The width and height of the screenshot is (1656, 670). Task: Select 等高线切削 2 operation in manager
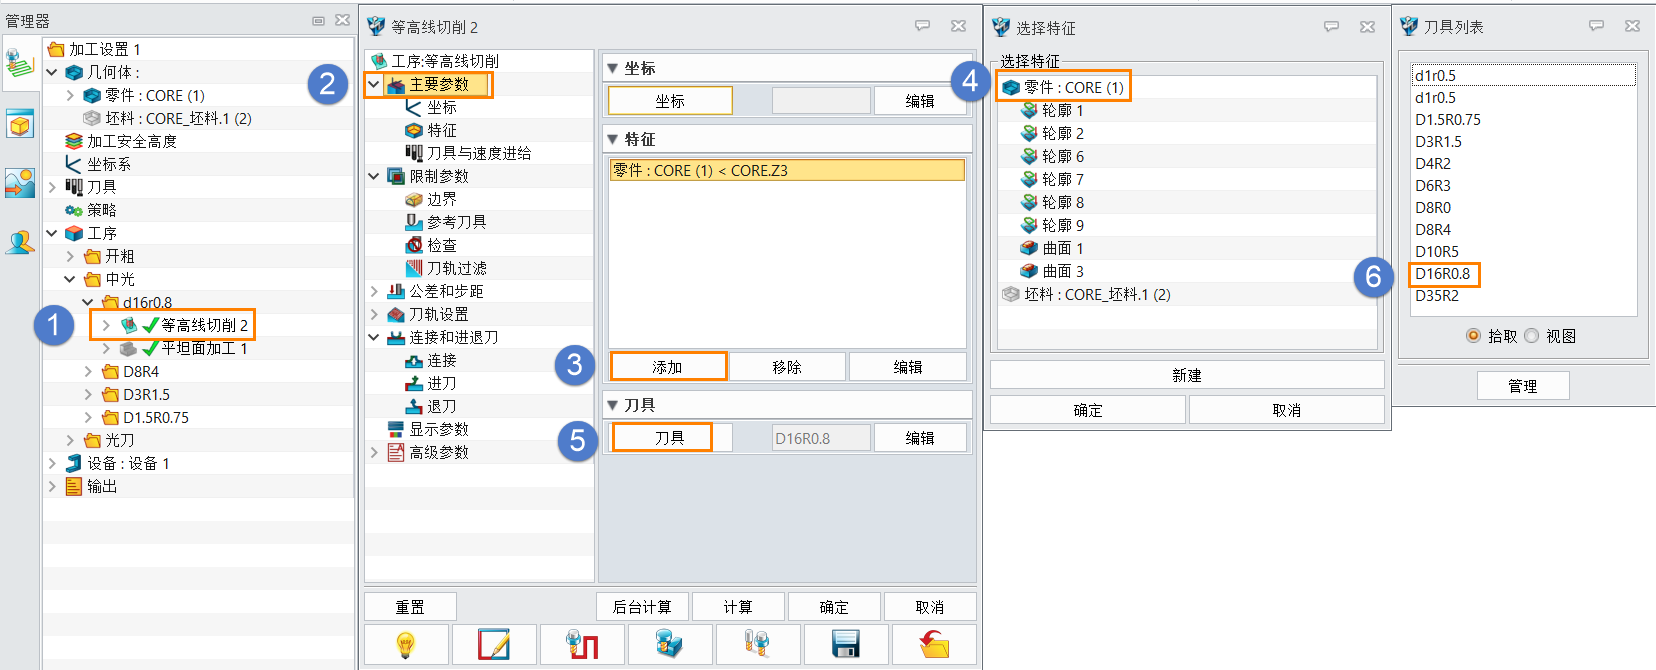click(x=204, y=325)
